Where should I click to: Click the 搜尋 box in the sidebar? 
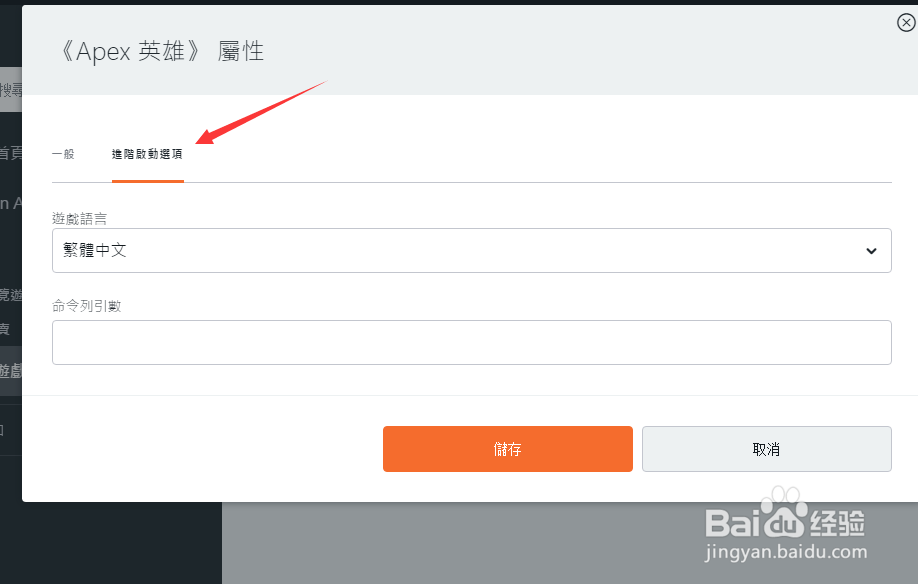pyautogui.click(x=11, y=90)
